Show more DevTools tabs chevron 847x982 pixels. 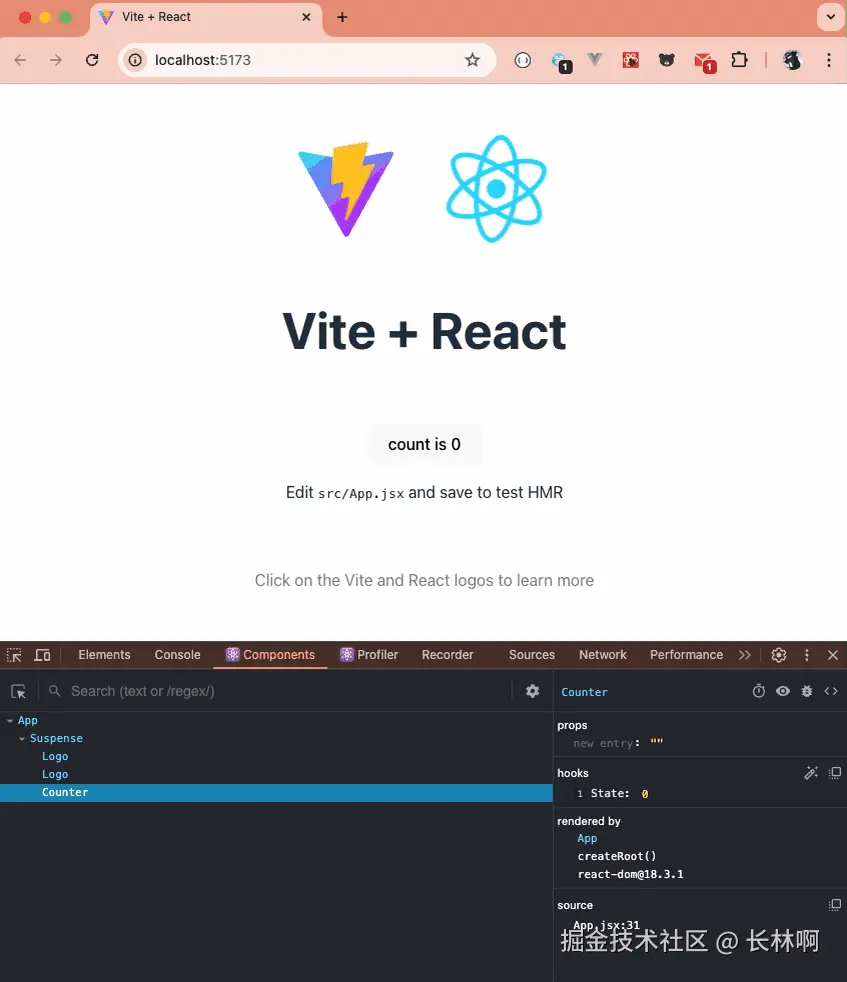pyautogui.click(x=744, y=655)
